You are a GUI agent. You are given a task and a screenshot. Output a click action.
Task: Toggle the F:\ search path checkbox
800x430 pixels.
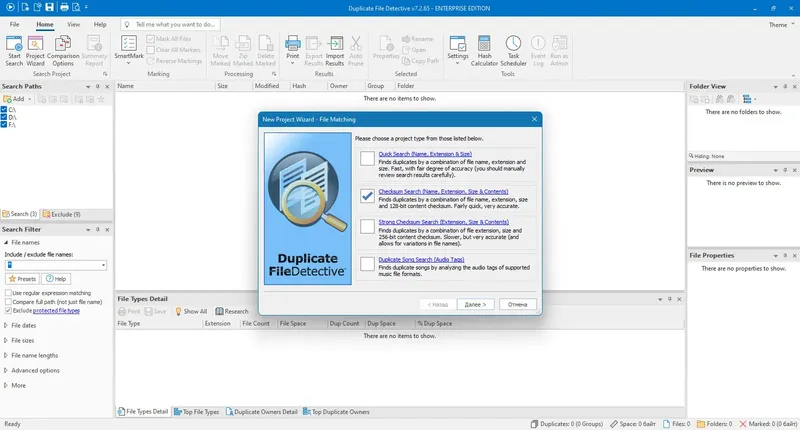[4, 124]
